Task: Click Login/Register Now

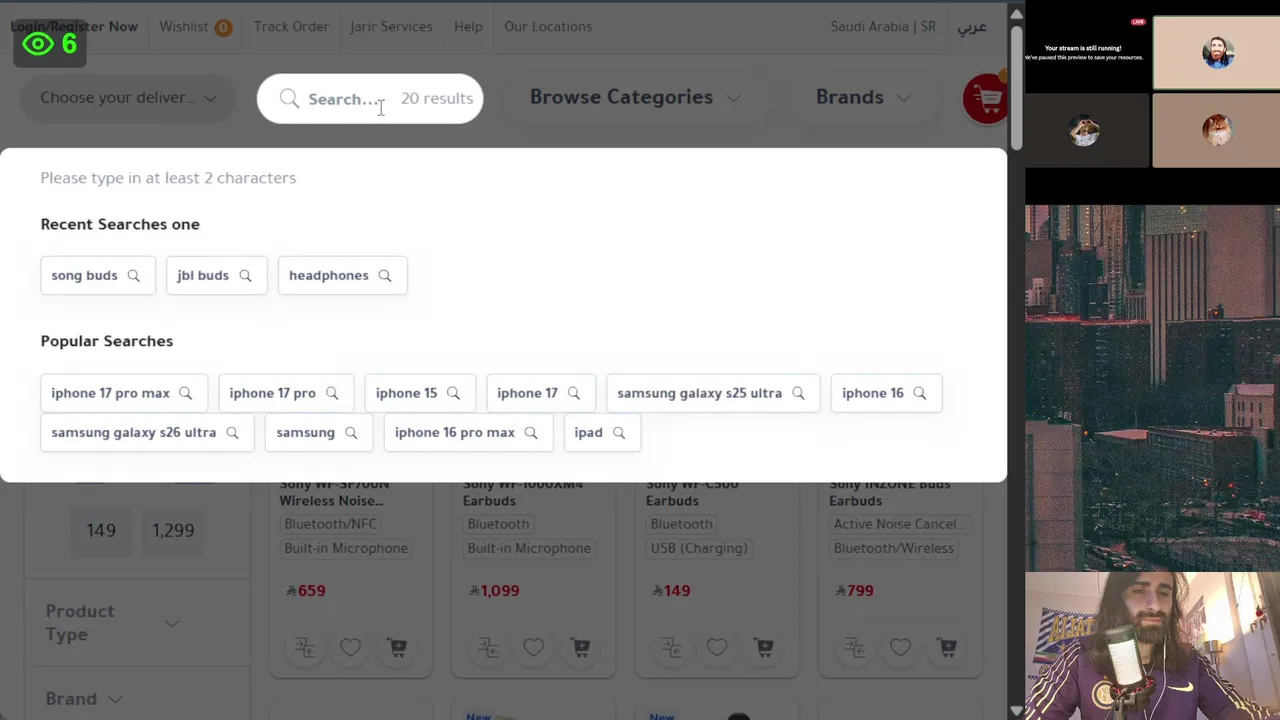Action: click(74, 27)
